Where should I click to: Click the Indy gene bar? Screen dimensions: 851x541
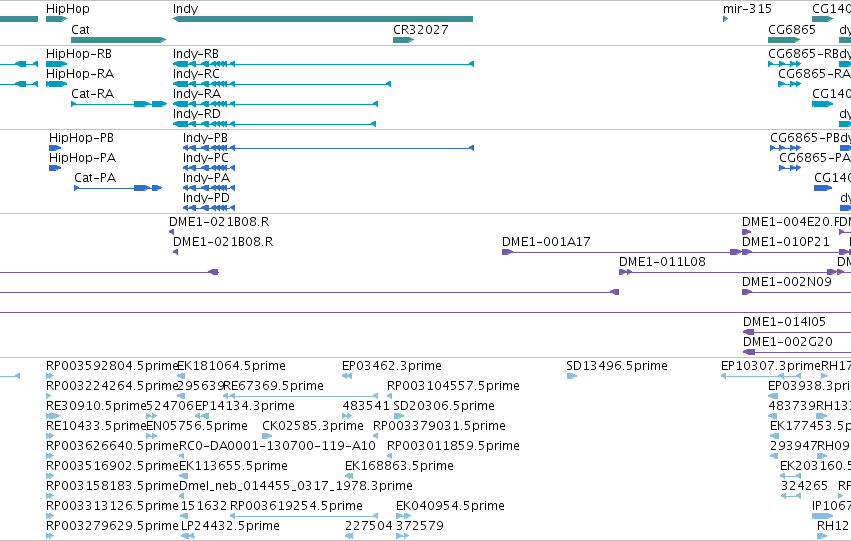pyautogui.click(x=323, y=19)
